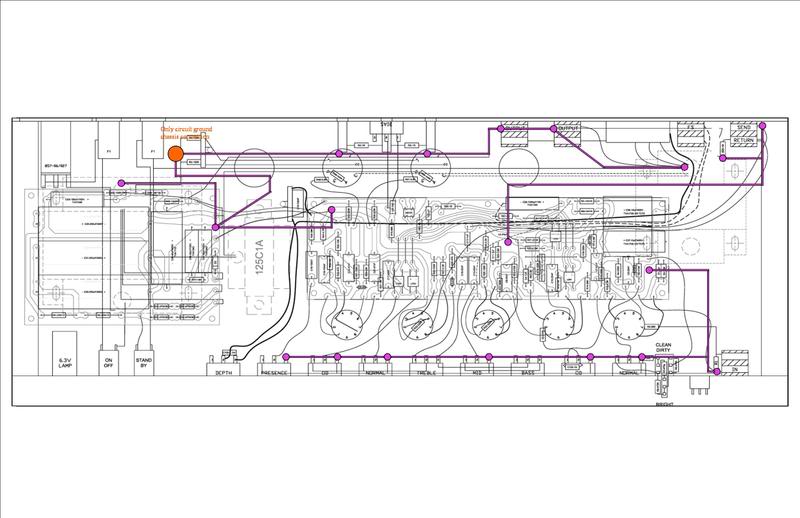The width and height of the screenshot is (800, 518).
Task: Click the ON OFF power switch box
Action: tap(109, 364)
